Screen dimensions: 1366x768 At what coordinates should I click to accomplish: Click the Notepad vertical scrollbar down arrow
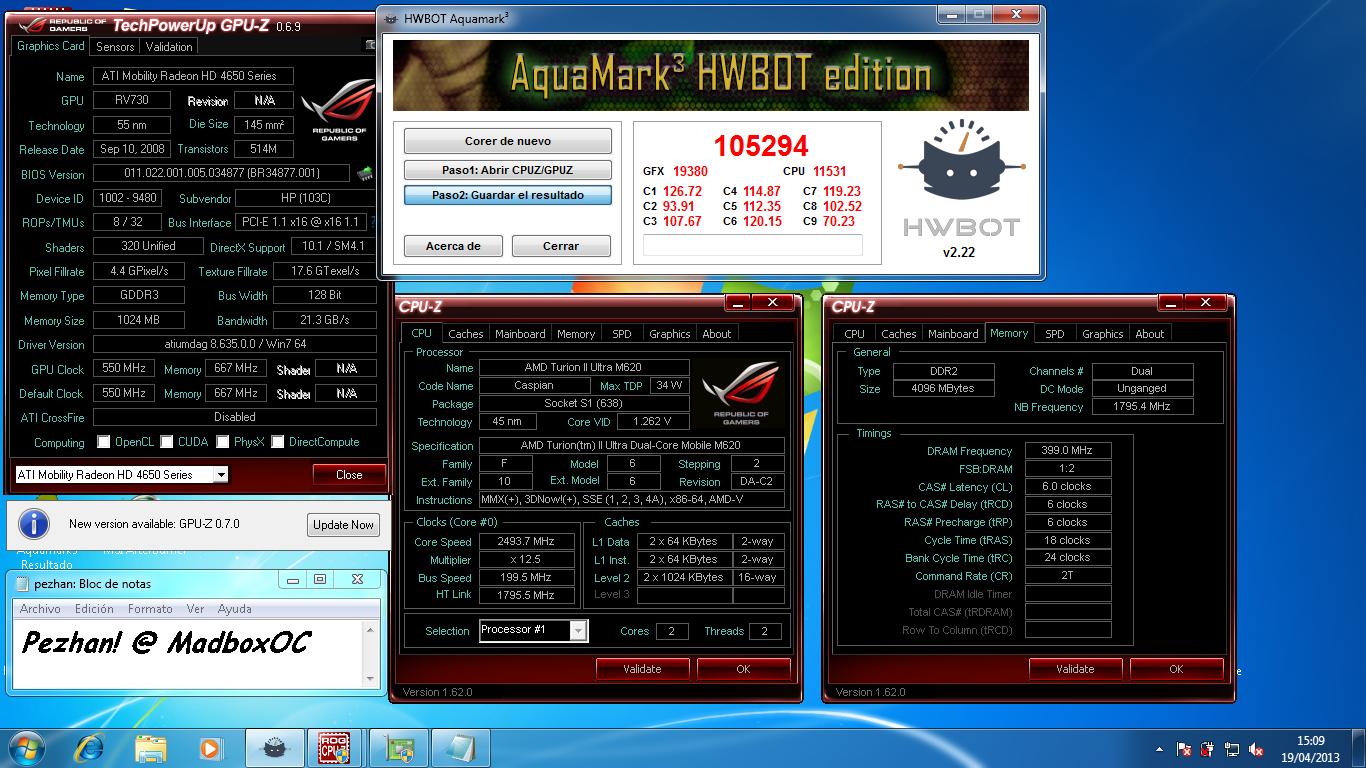[372, 679]
